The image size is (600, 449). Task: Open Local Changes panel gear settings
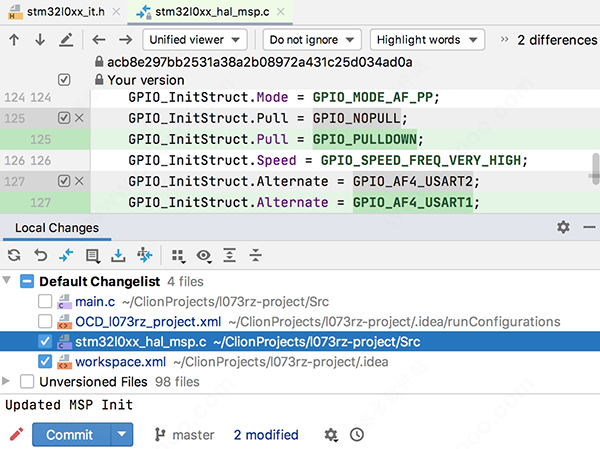tap(563, 228)
